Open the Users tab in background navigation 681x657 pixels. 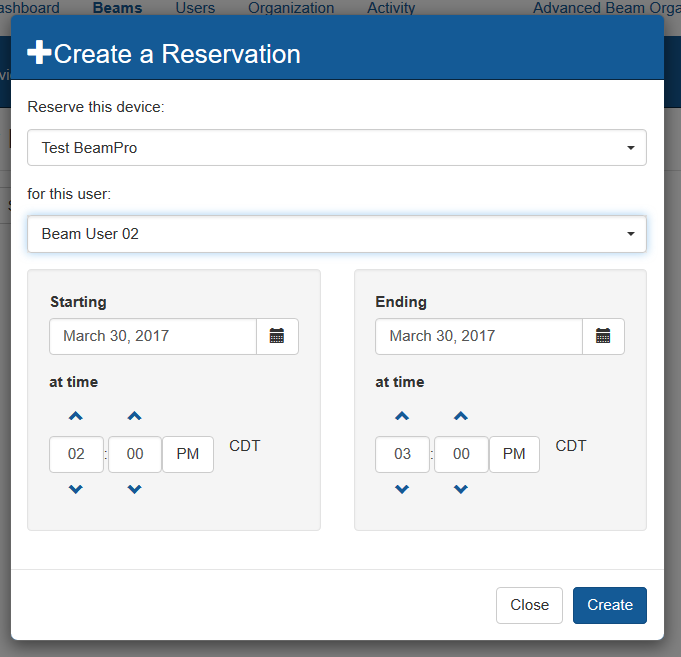(195, 8)
